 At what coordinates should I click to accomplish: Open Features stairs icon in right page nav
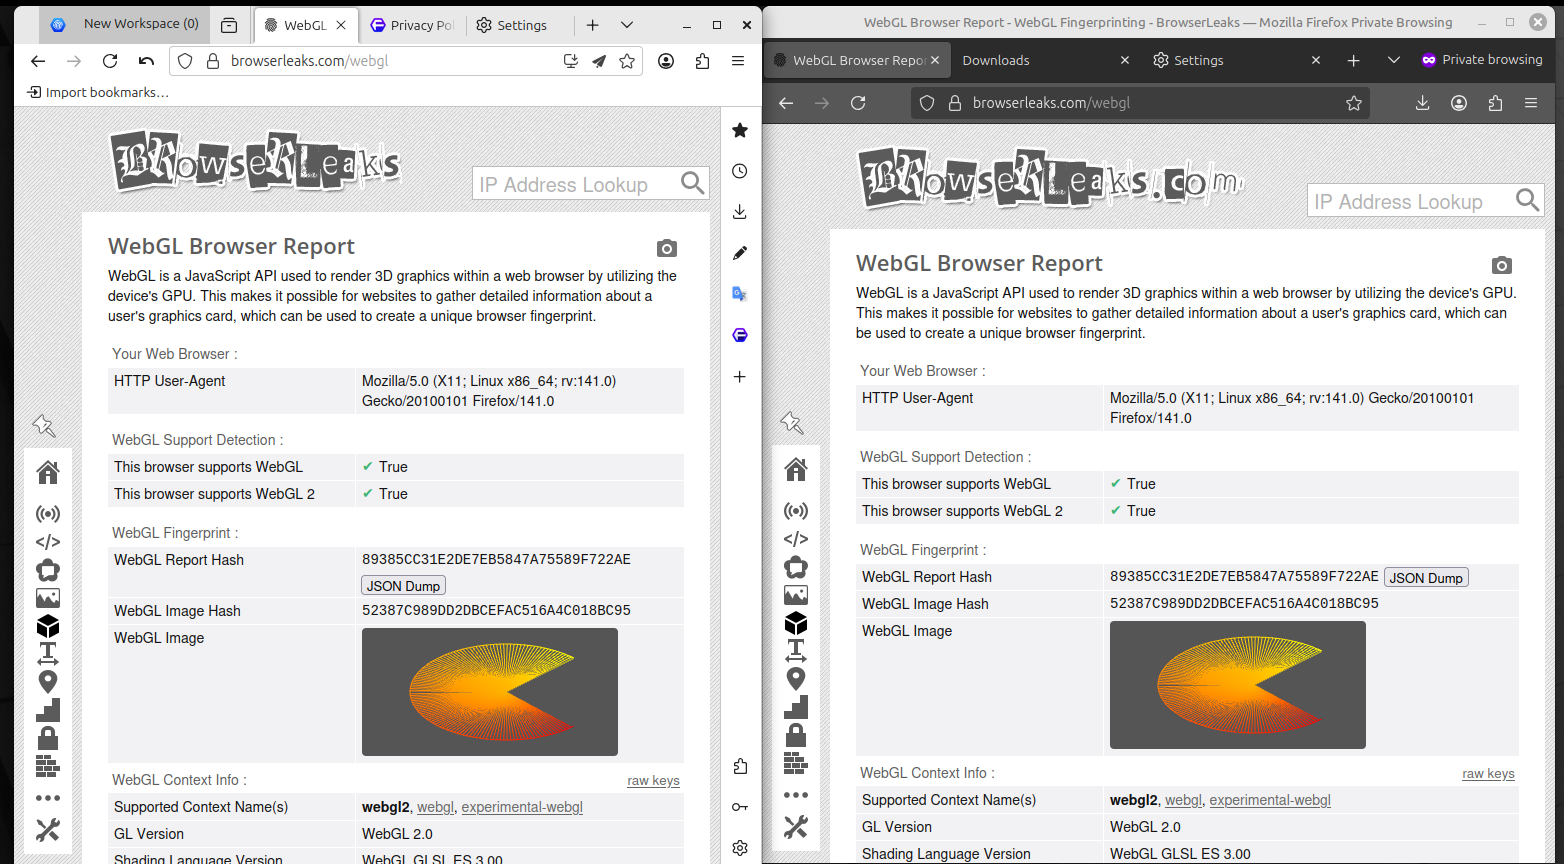796,707
